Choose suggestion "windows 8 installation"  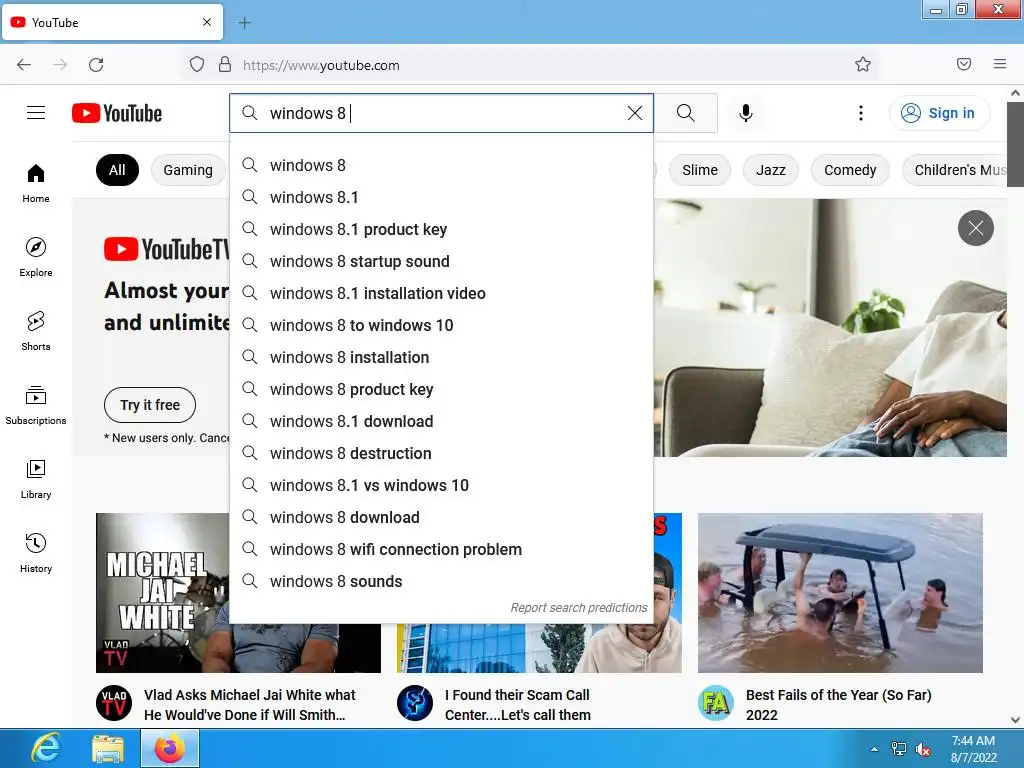click(441, 357)
